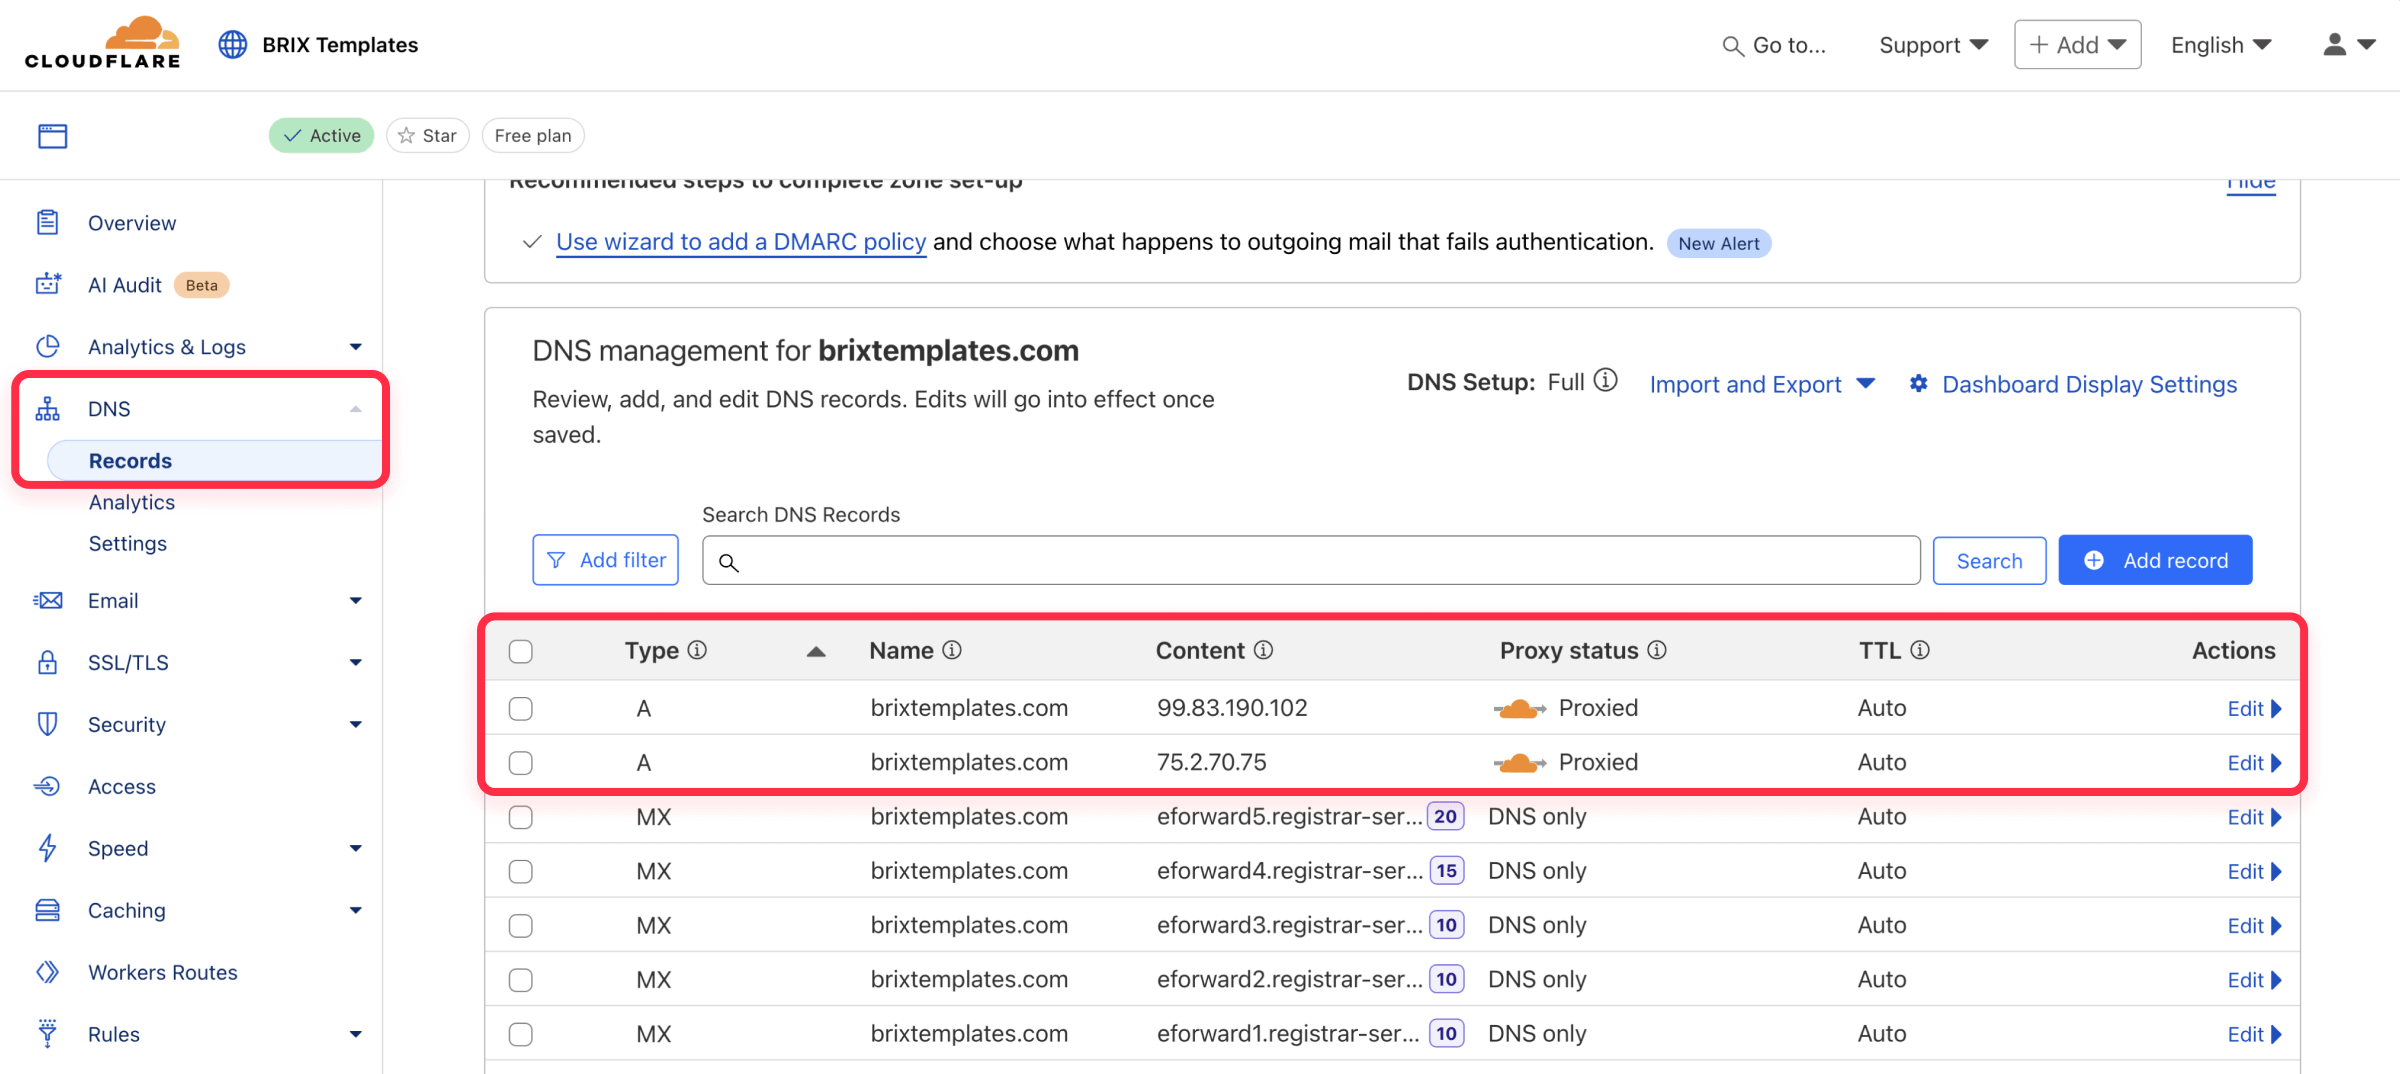Viewport: 2400px width, 1074px height.
Task: Open Access in the sidebar
Action: [122, 786]
